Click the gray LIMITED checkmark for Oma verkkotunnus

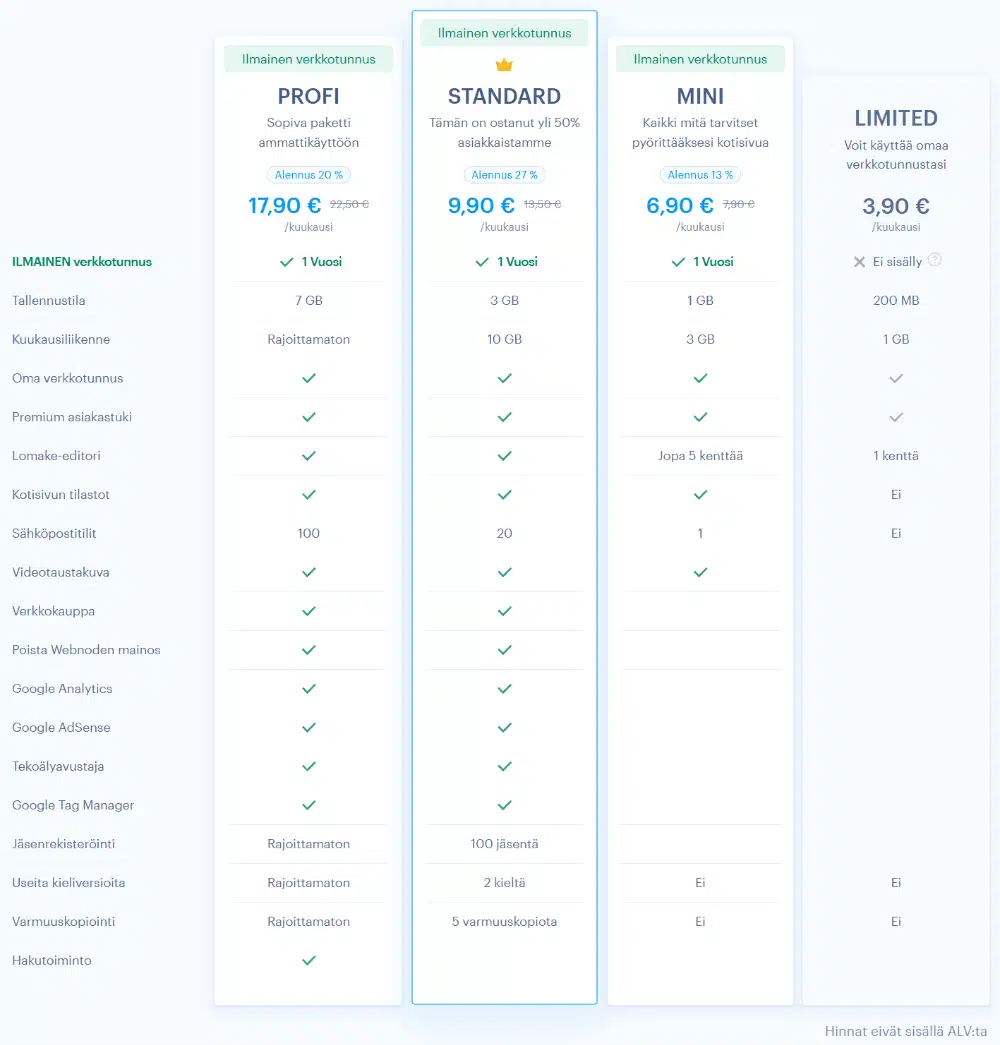coord(896,378)
